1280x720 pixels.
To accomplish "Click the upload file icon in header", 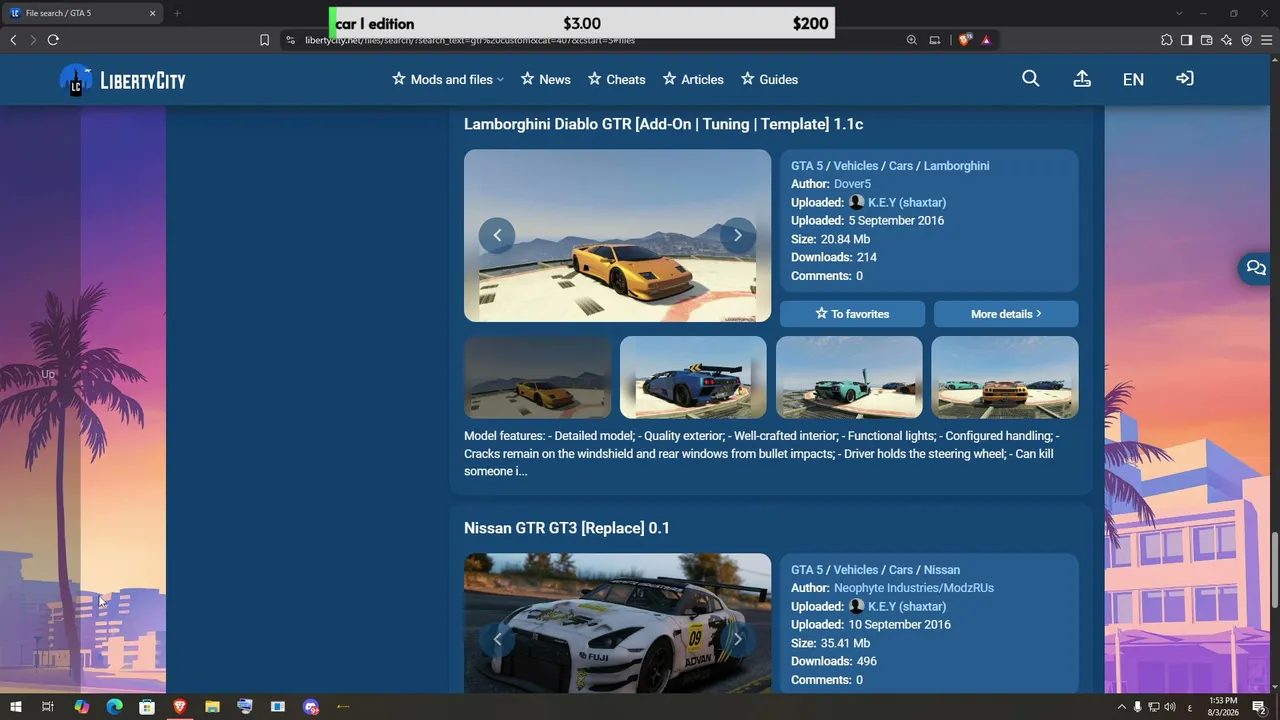I will coord(1082,79).
